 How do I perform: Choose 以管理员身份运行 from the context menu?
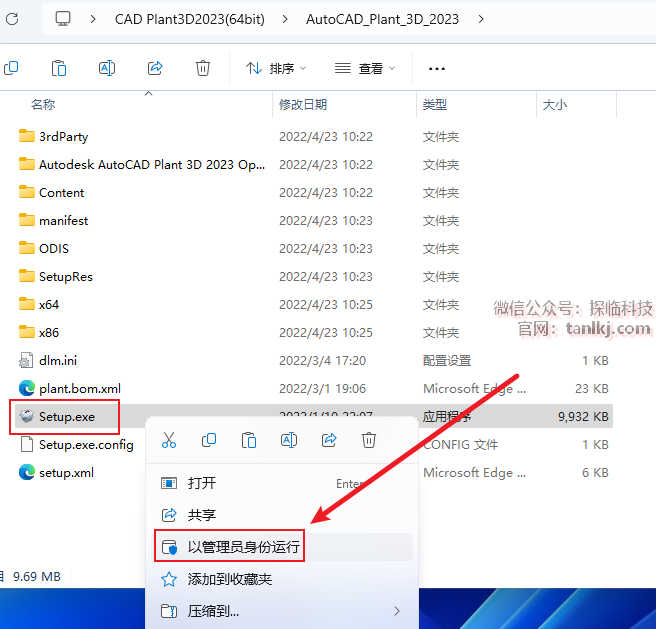point(283,547)
